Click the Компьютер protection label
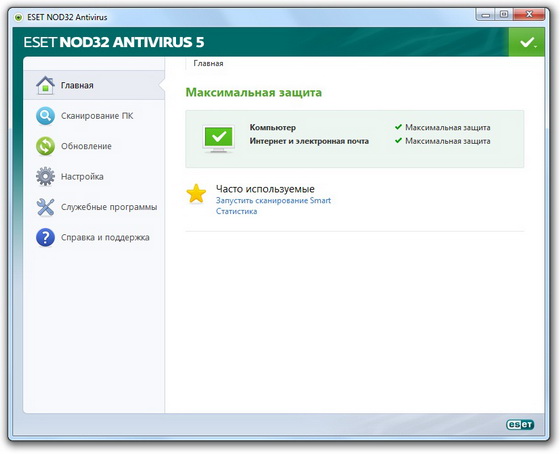The width and height of the screenshot is (560, 454). [272, 128]
